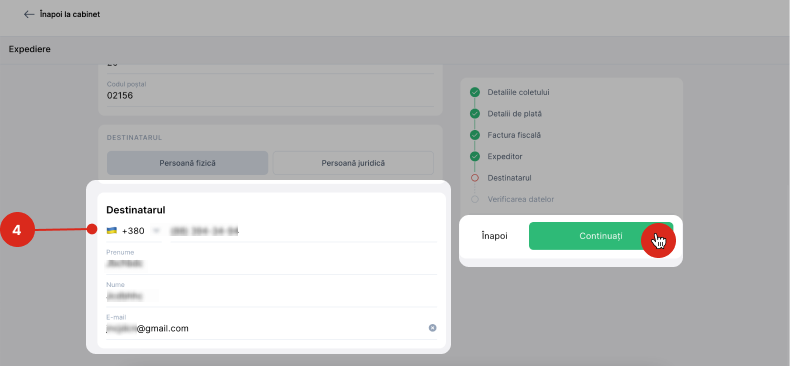Click the Codul poștal field showing 02156
Image resolution: width=790 pixels, height=366 pixels.
(270, 92)
